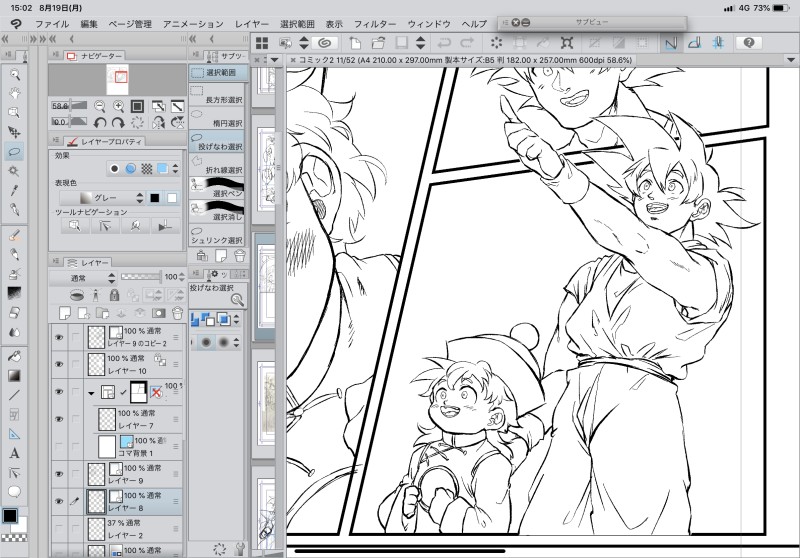Select the Auto select magic wand tool

point(15,171)
